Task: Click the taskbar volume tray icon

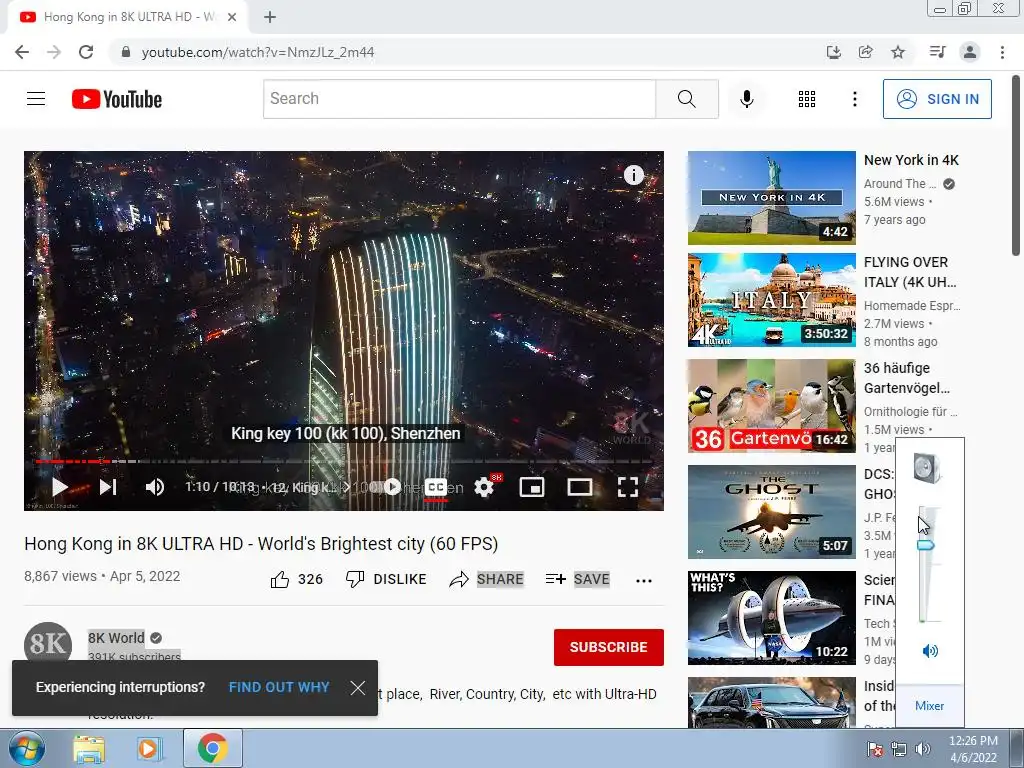Action: [x=923, y=749]
